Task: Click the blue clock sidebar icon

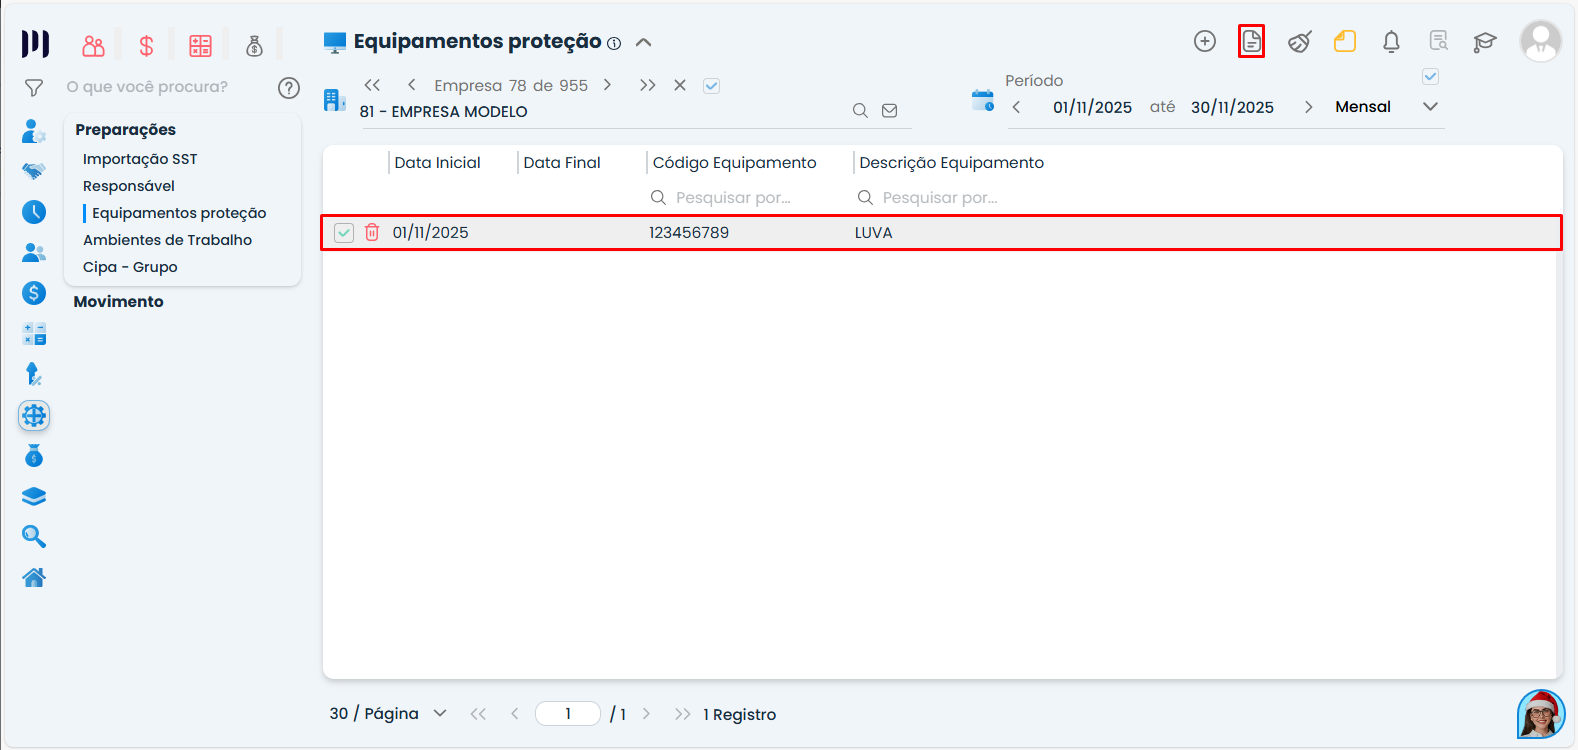Action: coord(34,212)
